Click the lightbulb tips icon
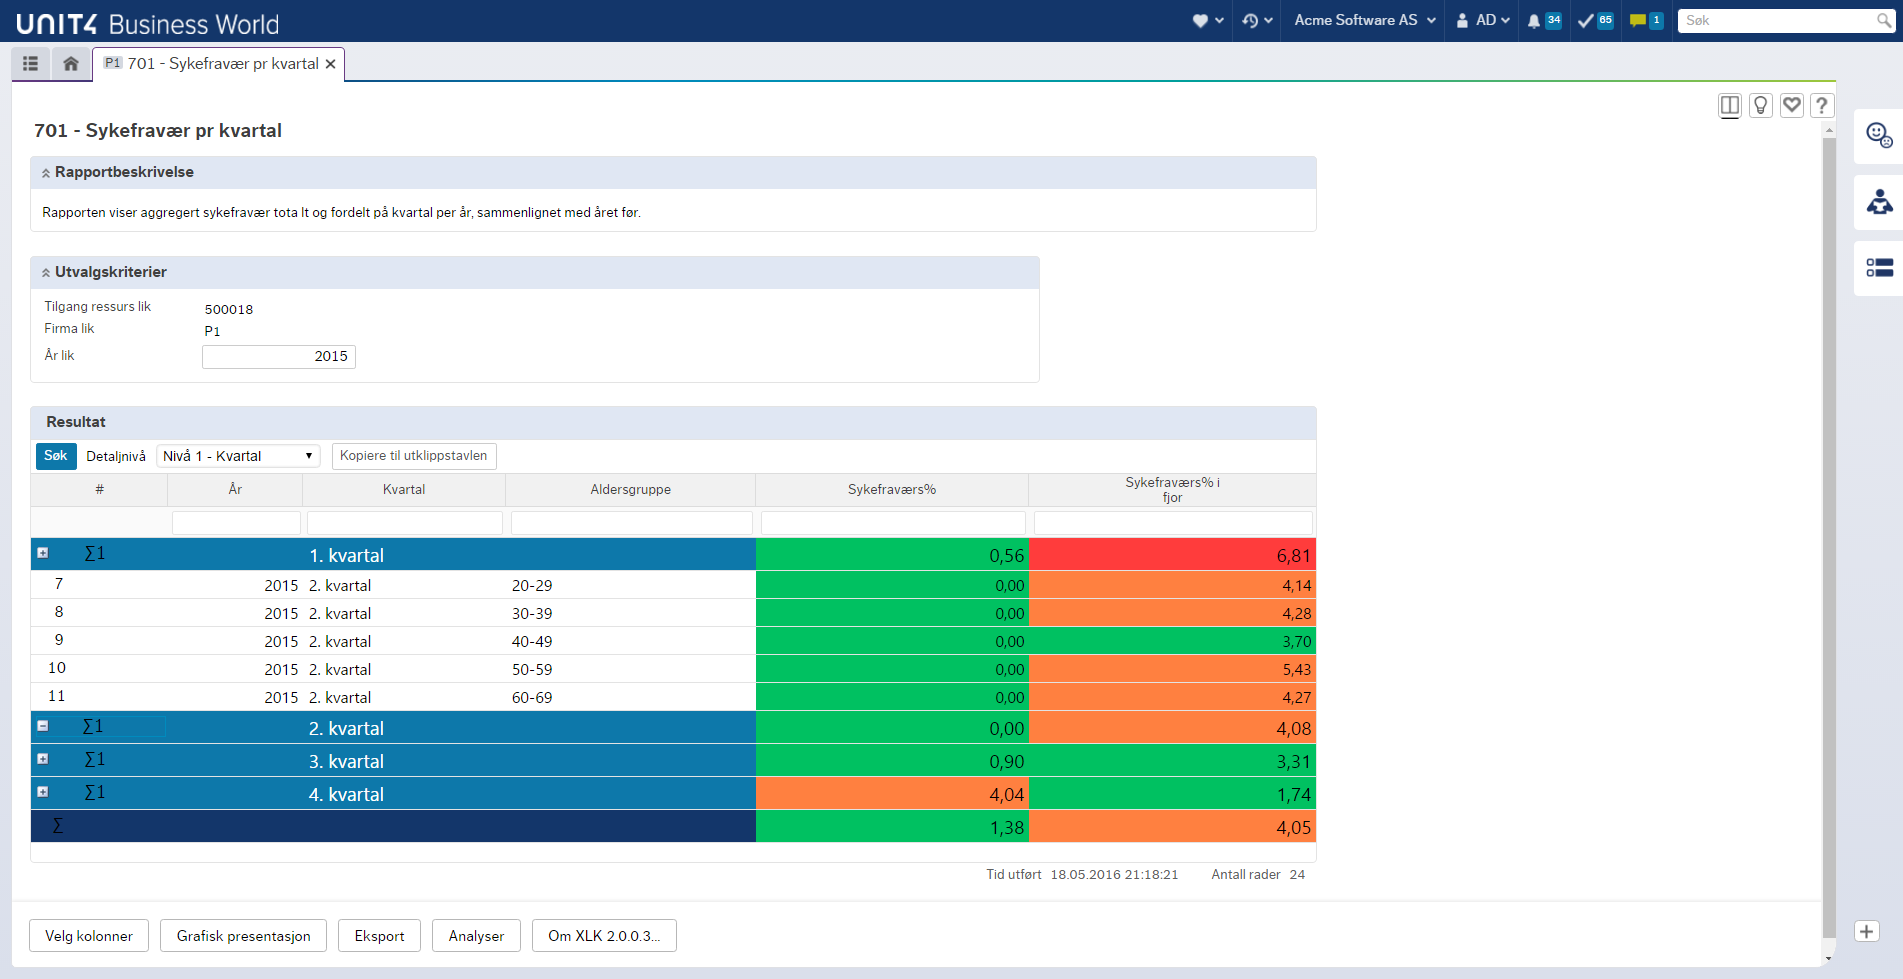 1761,105
